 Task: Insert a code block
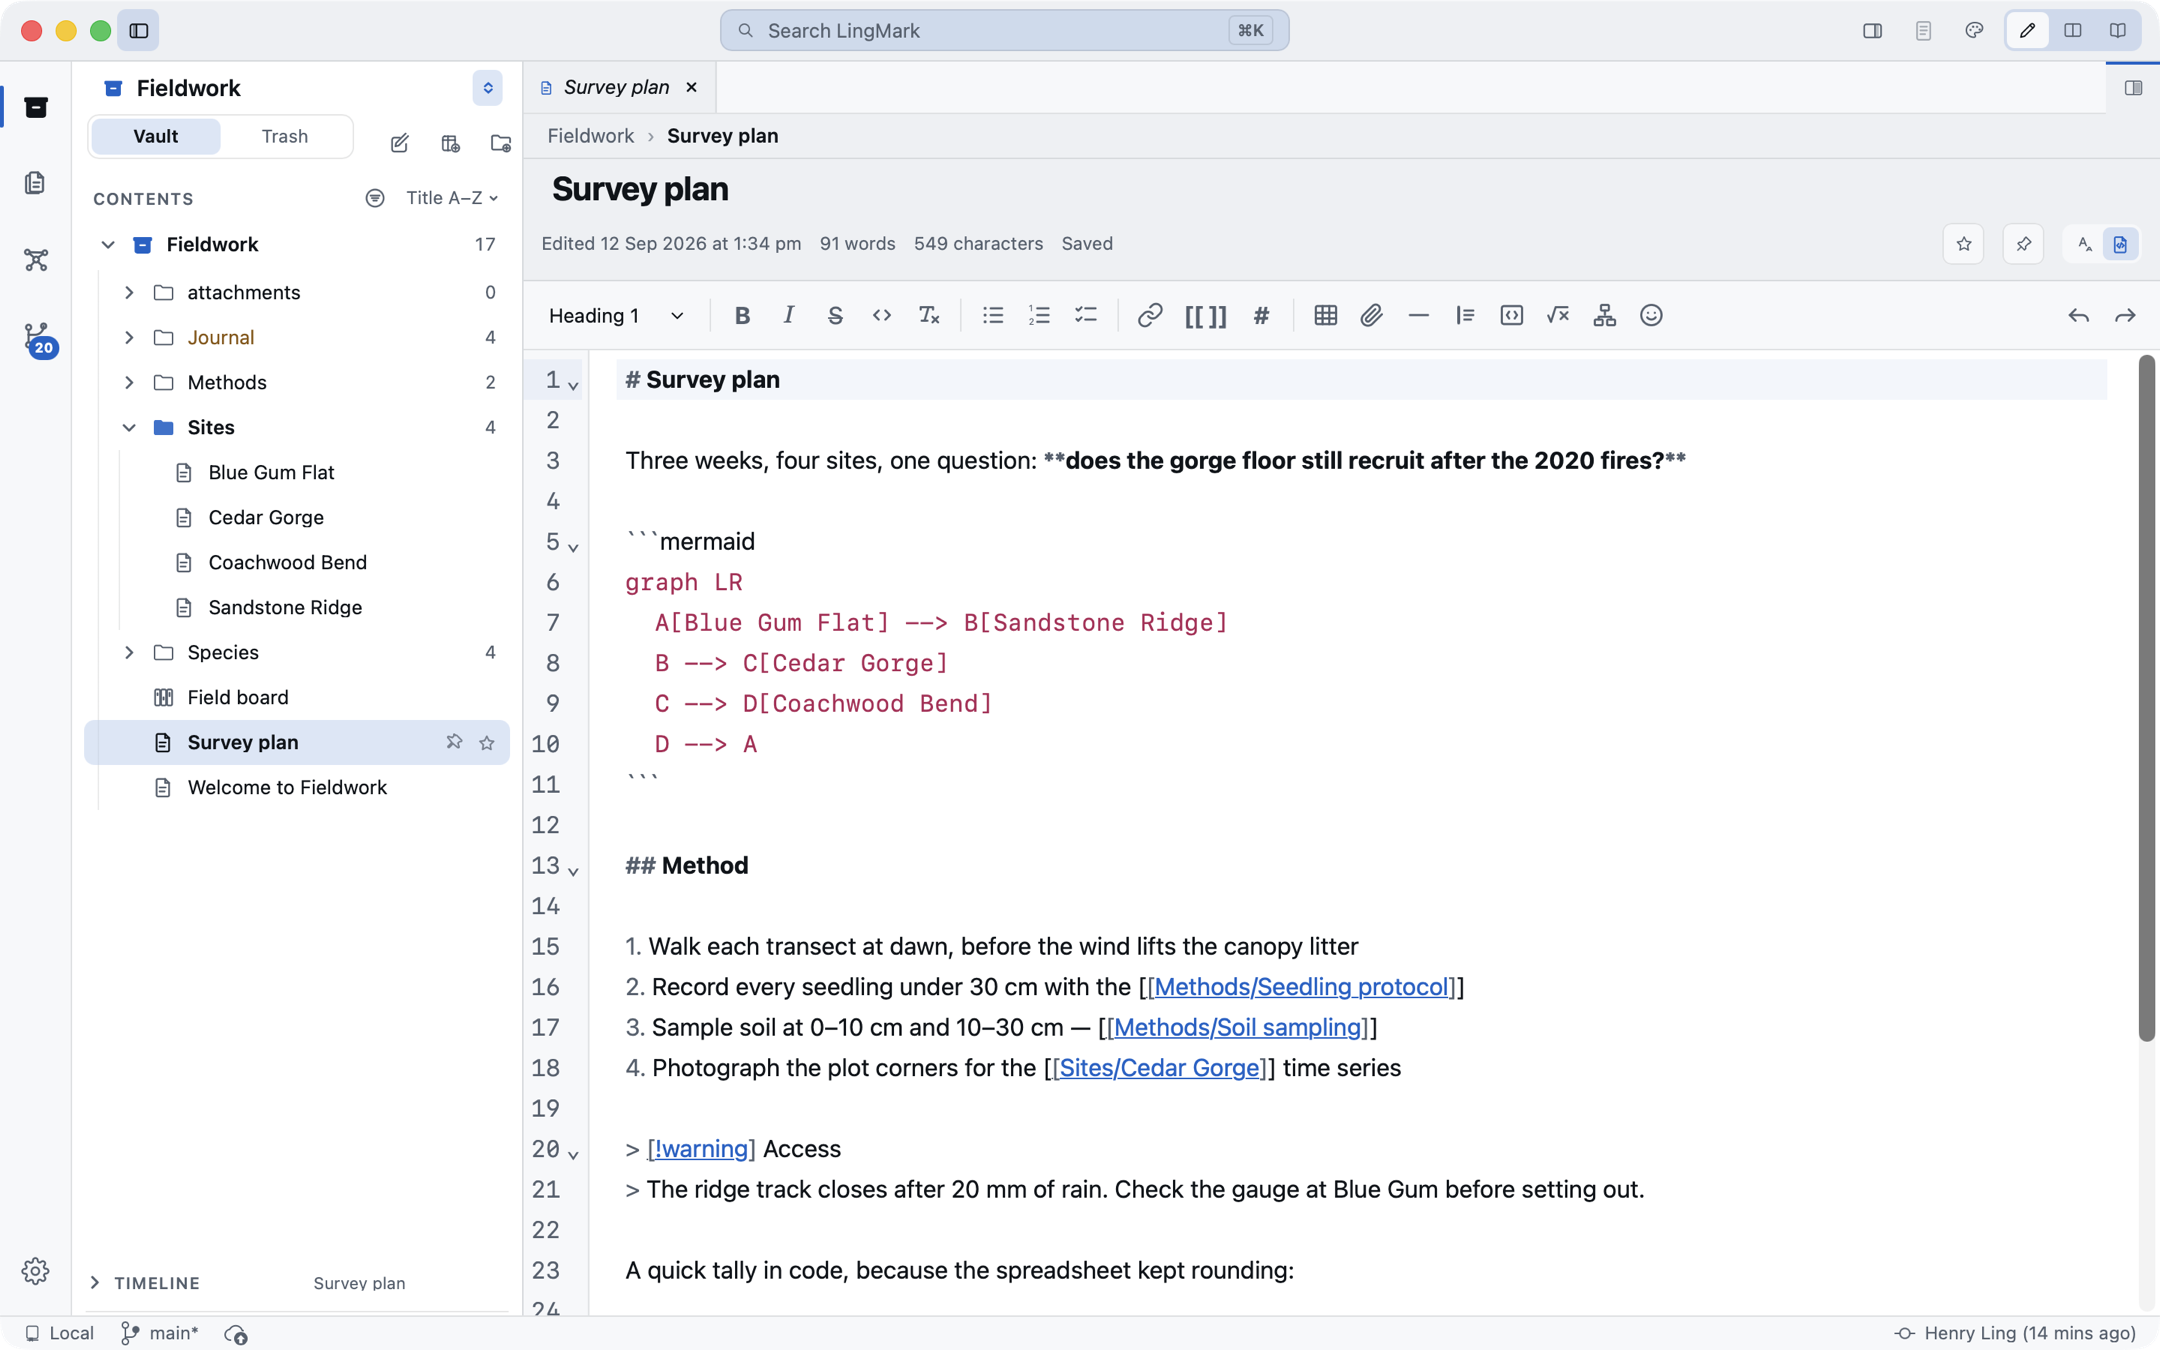[x=1512, y=316]
